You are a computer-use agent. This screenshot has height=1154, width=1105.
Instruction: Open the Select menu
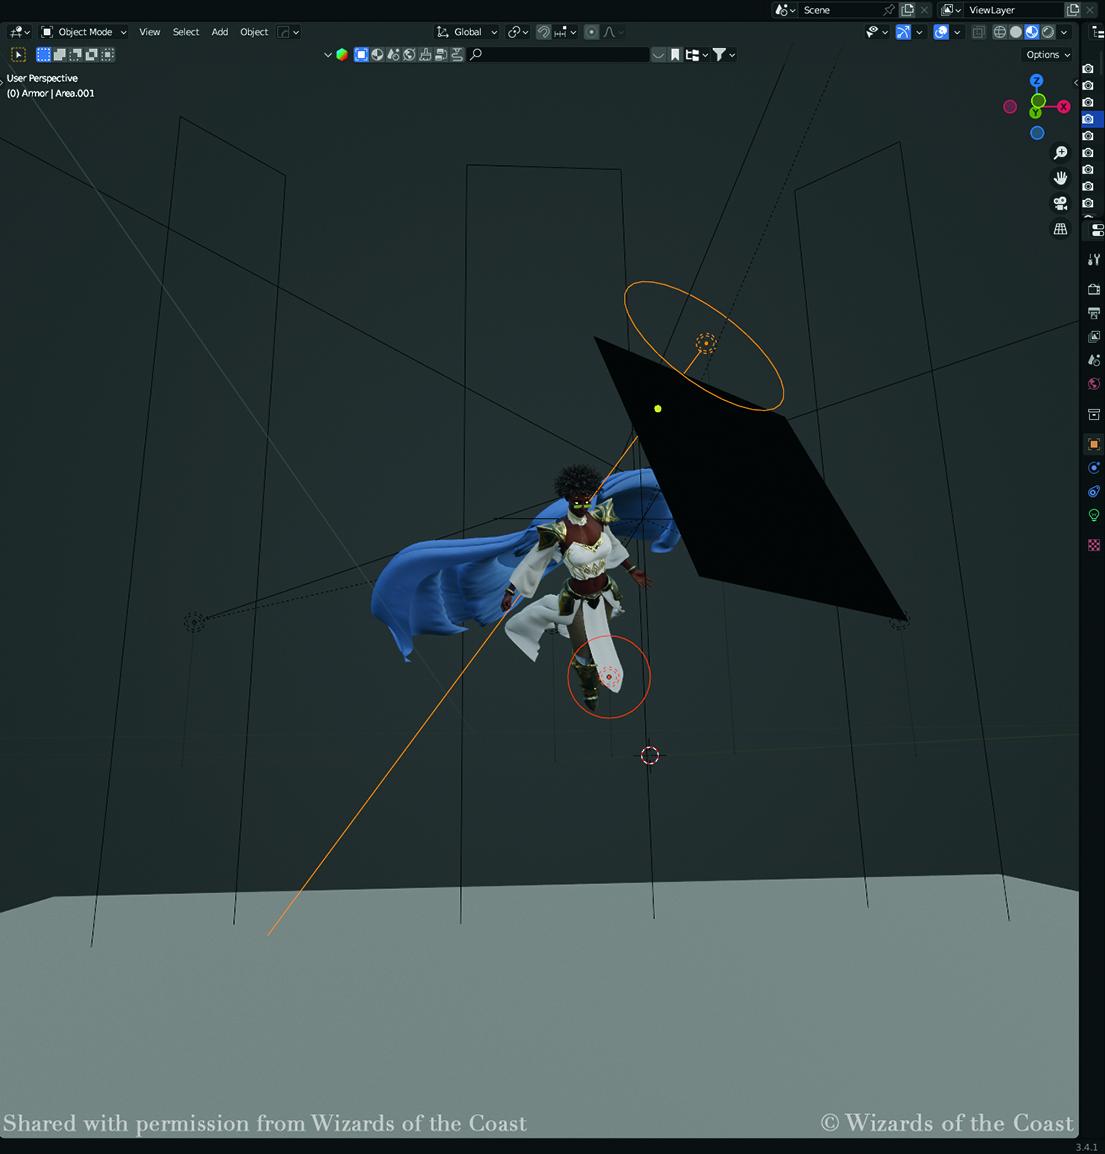point(186,32)
